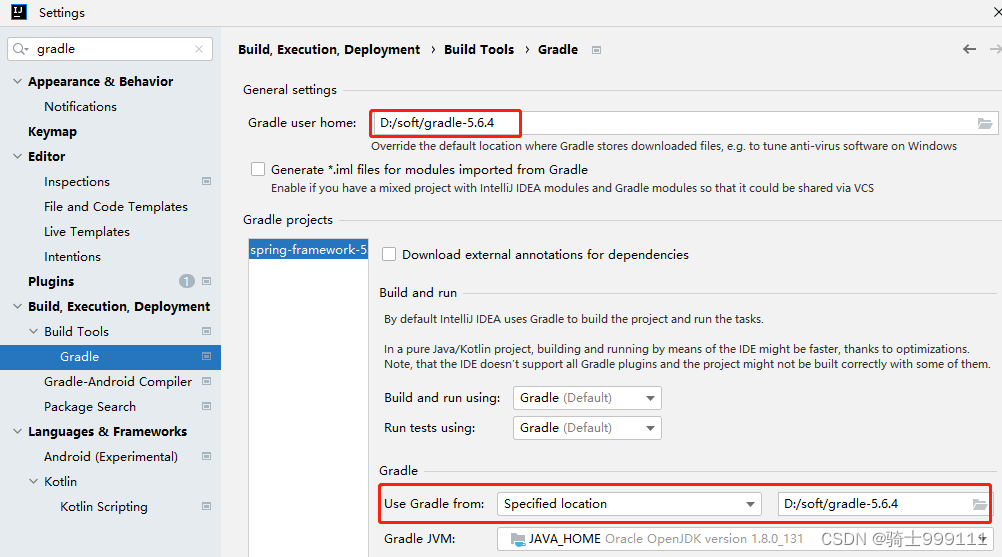Screen dimensions: 1002x557
Task: Click the IntelliJ IDEA logo icon
Action: pos(19,12)
